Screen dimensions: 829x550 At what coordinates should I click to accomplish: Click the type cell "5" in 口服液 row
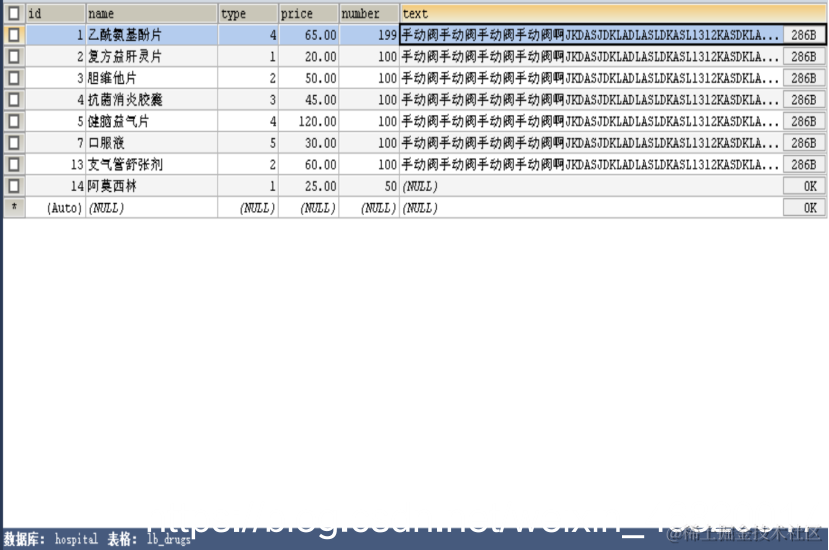(248, 143)
